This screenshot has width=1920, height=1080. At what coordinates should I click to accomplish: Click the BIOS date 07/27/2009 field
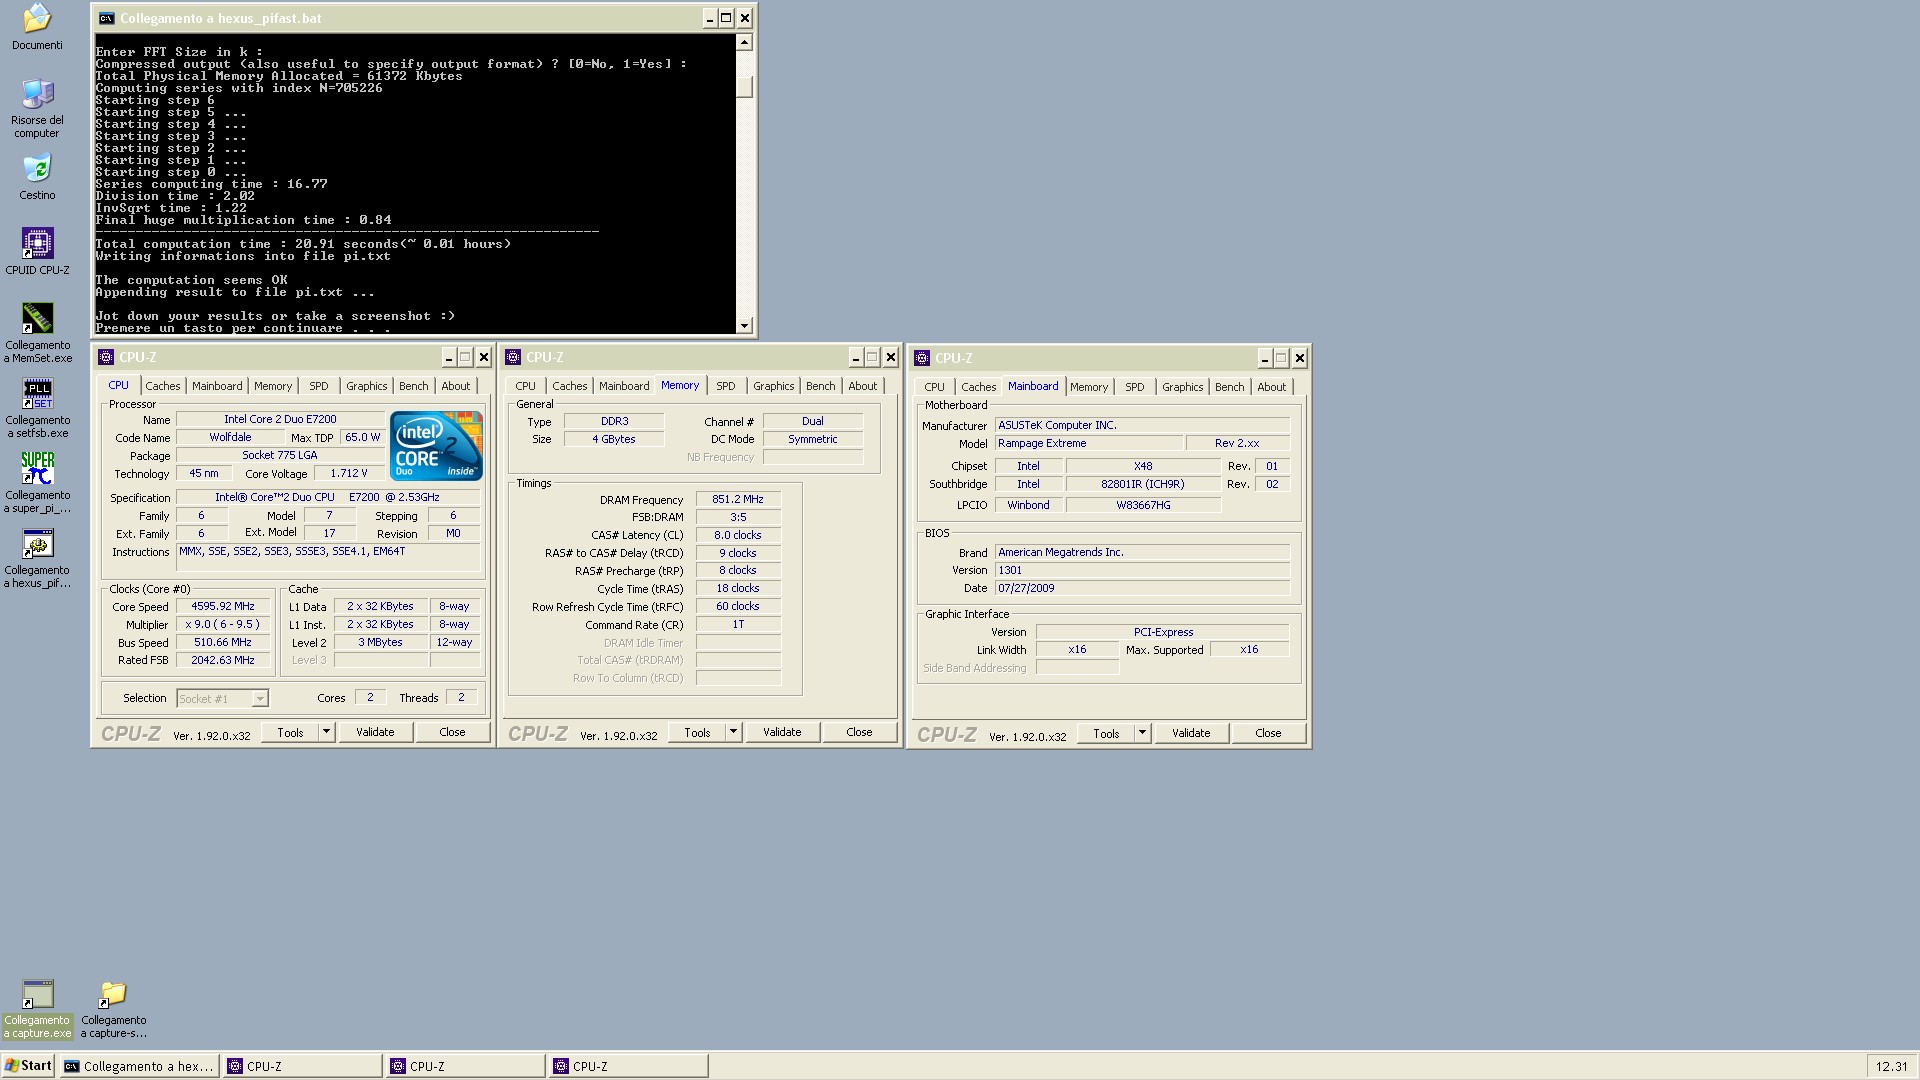[1142, 588]
